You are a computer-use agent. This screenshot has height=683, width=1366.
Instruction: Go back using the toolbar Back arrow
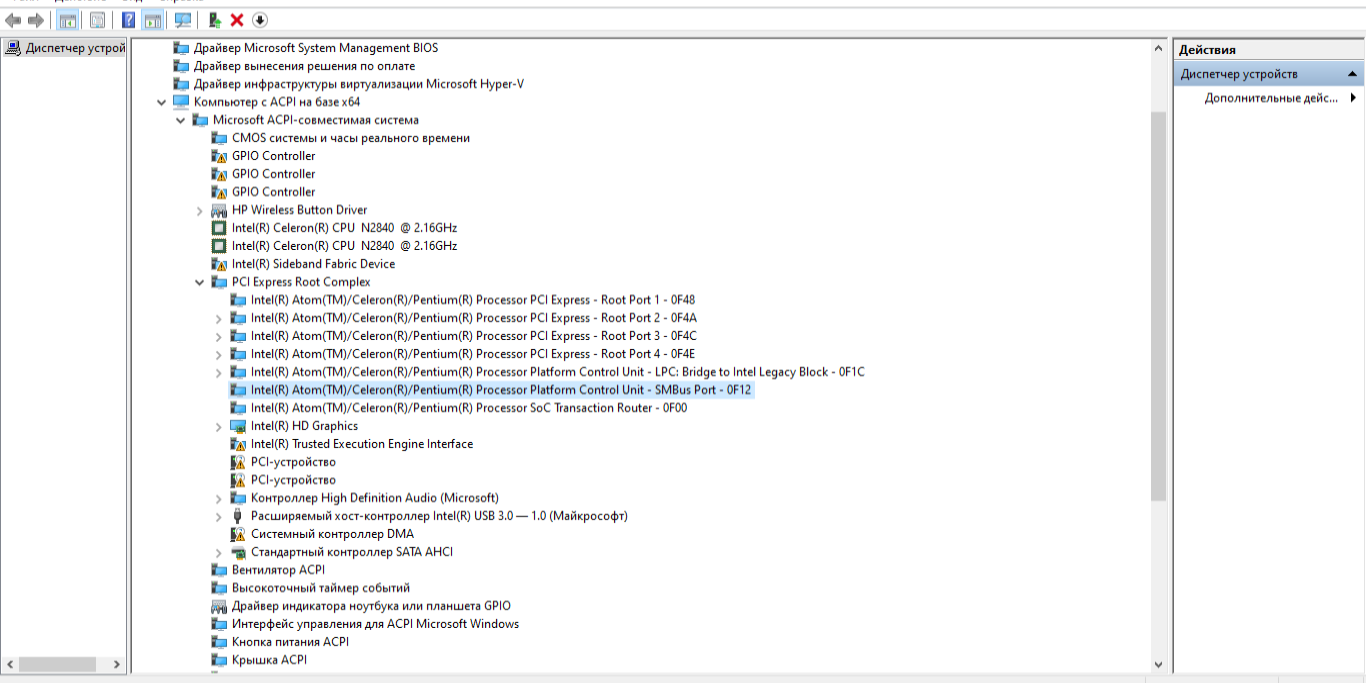click(13, 20)
